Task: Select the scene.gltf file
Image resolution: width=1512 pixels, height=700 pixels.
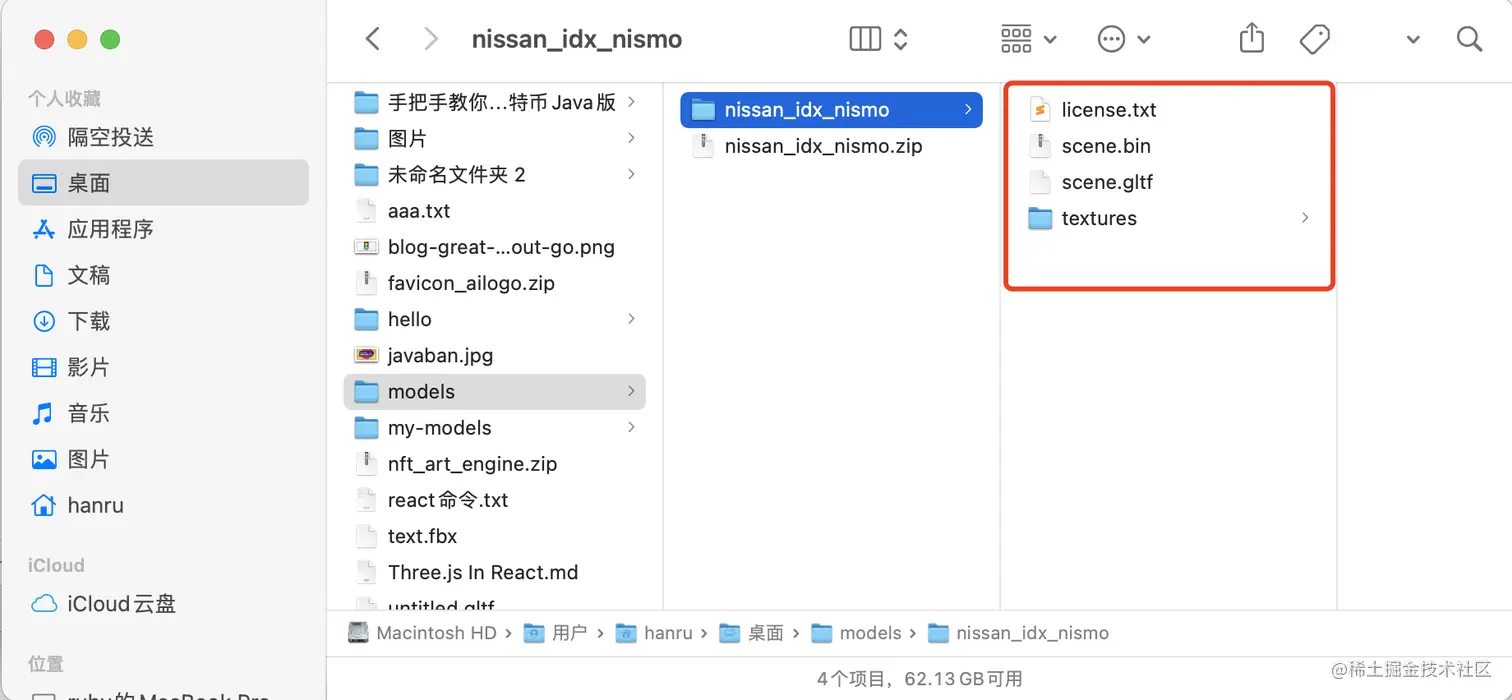Action: coord(1168,182)
